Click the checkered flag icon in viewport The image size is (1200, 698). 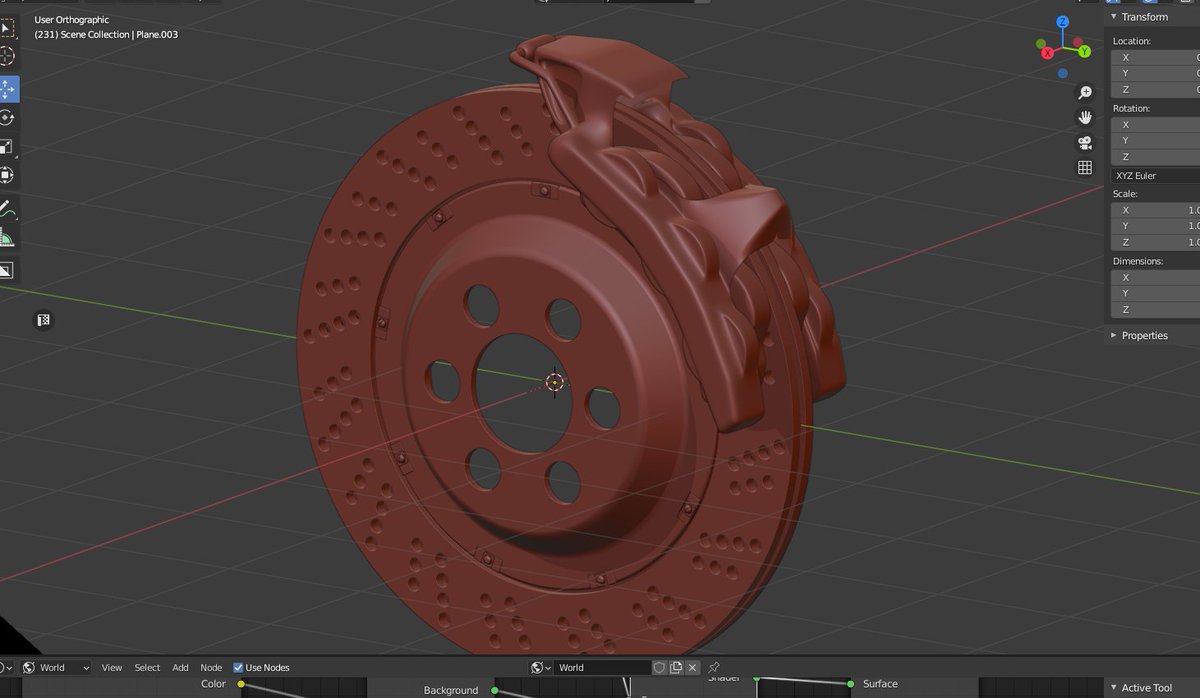(44, 320)
